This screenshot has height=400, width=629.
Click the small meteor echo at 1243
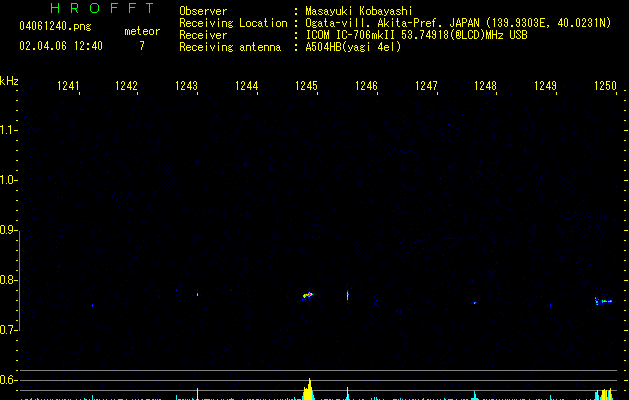pyautogui.click(x=197, y=294)
